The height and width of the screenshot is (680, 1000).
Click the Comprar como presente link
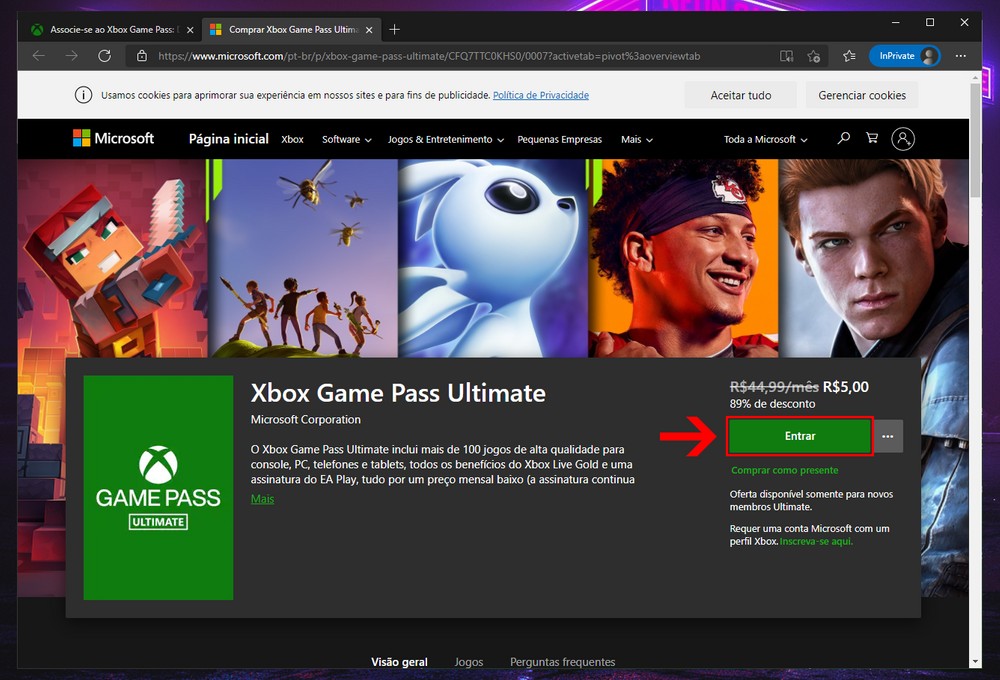[x=784, y=470]
